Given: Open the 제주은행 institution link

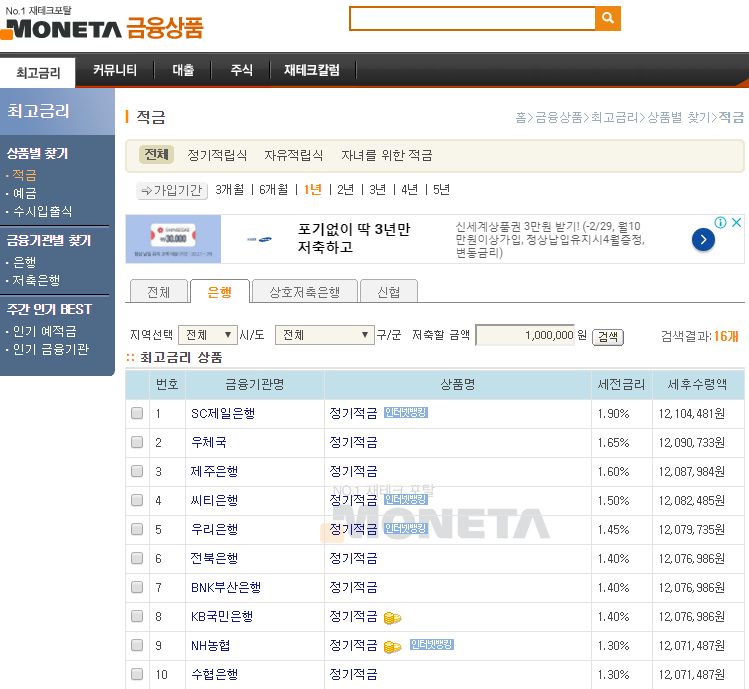Looking at the screenshot, I should 214,472.
